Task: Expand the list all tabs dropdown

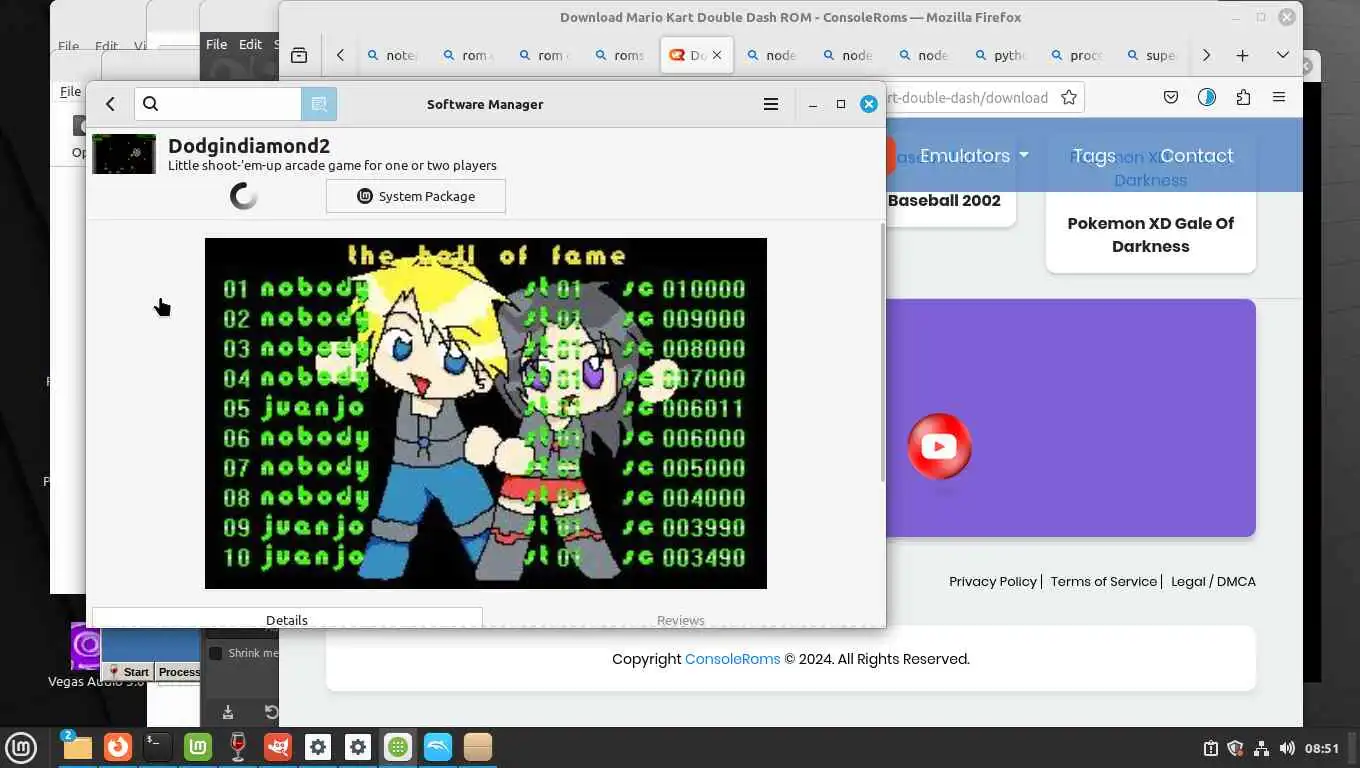Action: (1283, 55)
